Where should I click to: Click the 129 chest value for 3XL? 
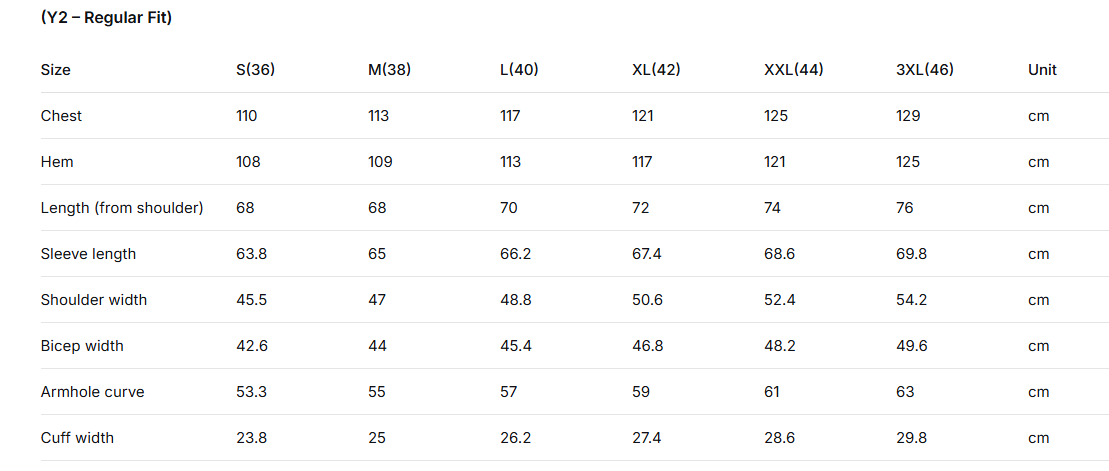908,116
